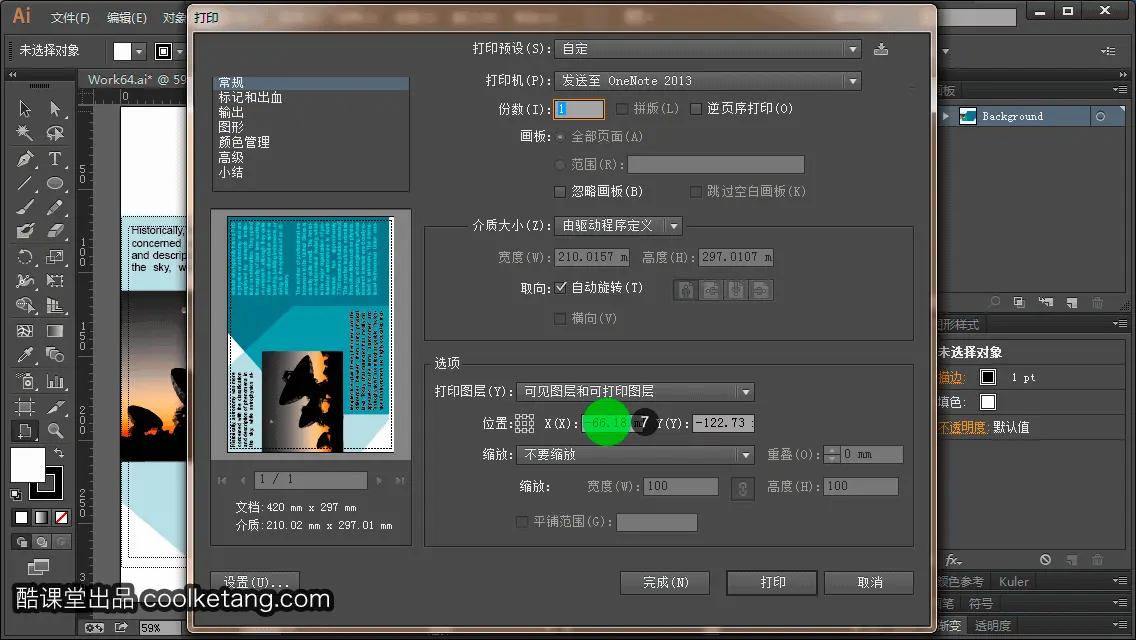This screenshot has width=1136, height=640.
Task: Select the Direct Selection tool
Action: [x=55, y=109]
